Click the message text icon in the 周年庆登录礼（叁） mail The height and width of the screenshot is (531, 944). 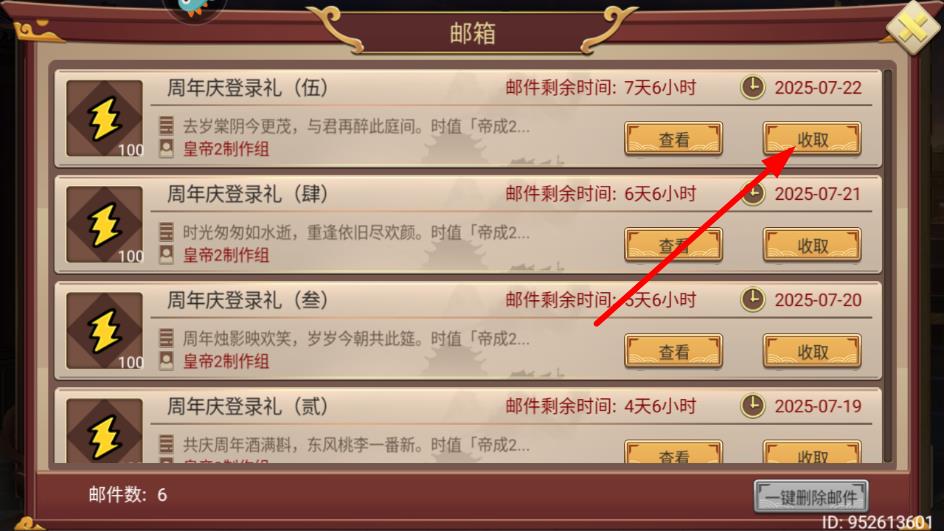coord(166,338)
